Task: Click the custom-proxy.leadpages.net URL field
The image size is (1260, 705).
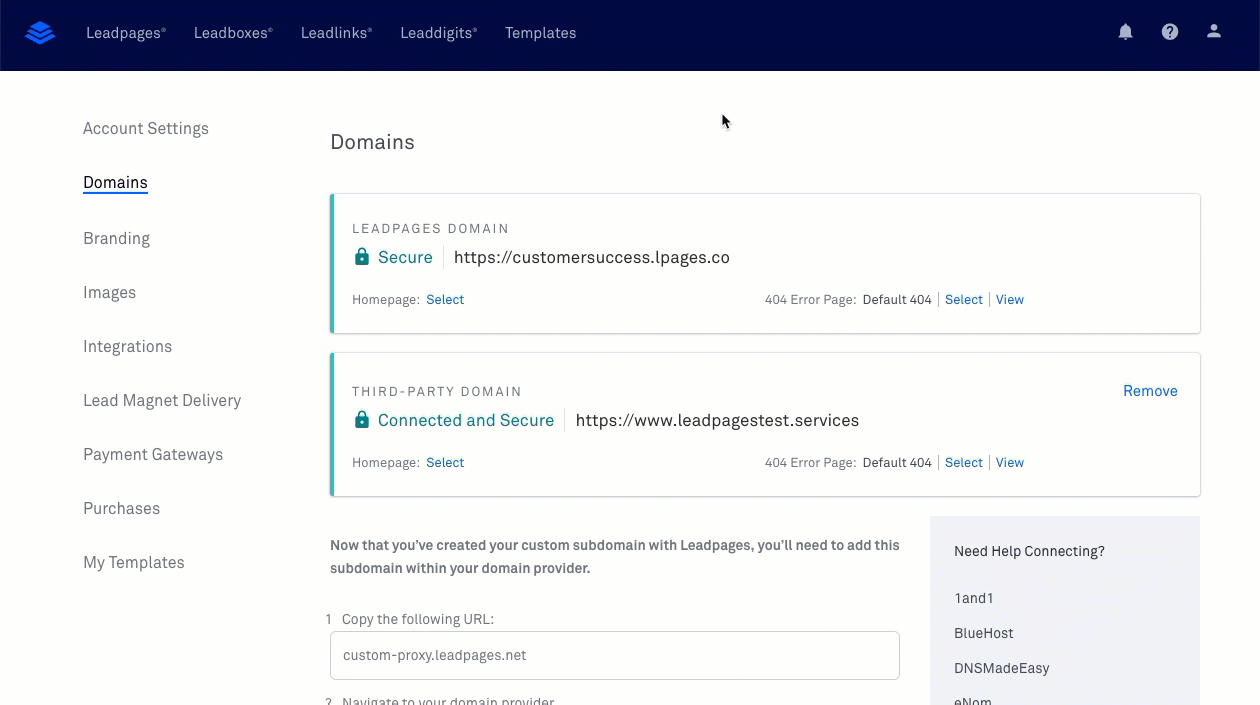Action: pos(615,655)
